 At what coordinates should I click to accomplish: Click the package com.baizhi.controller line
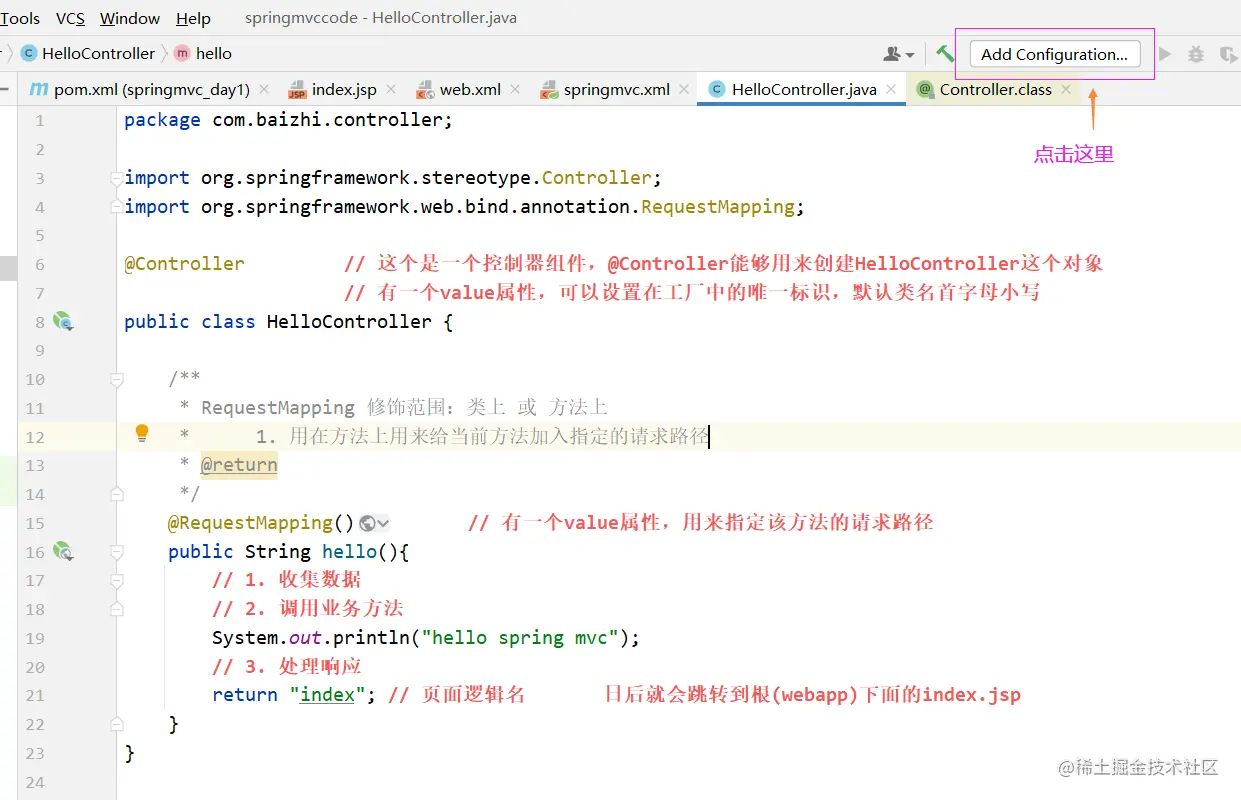click(x=289, y=120)
